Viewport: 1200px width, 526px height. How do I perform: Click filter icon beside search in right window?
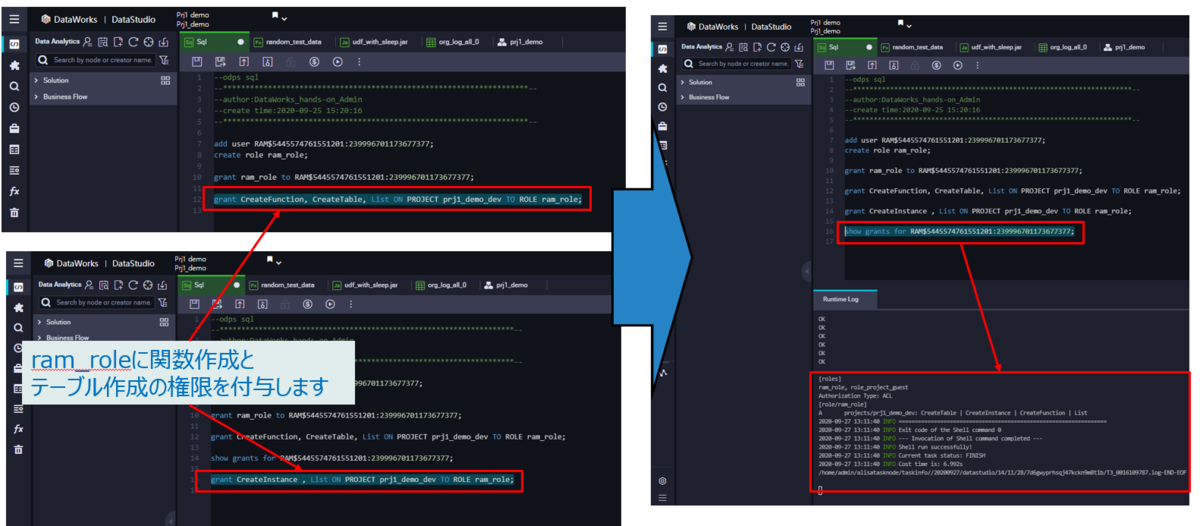[800, 64]
